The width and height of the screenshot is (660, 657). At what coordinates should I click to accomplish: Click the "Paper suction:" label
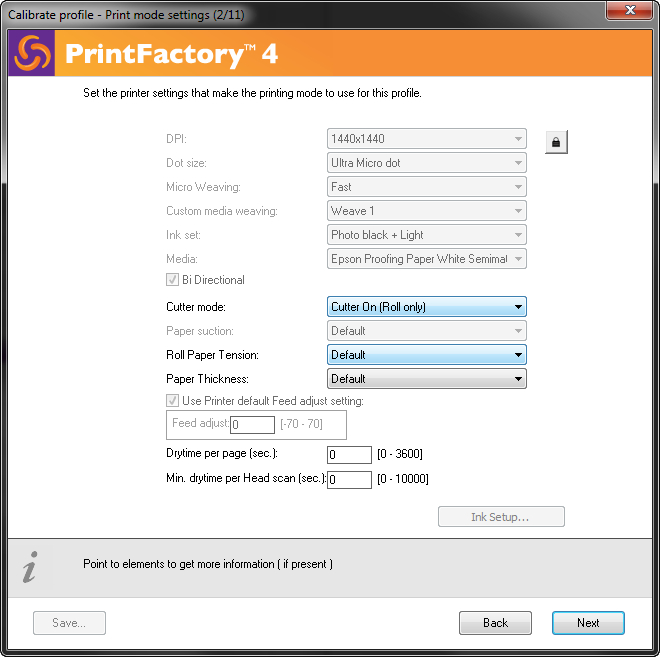click(x=200, y=331)
